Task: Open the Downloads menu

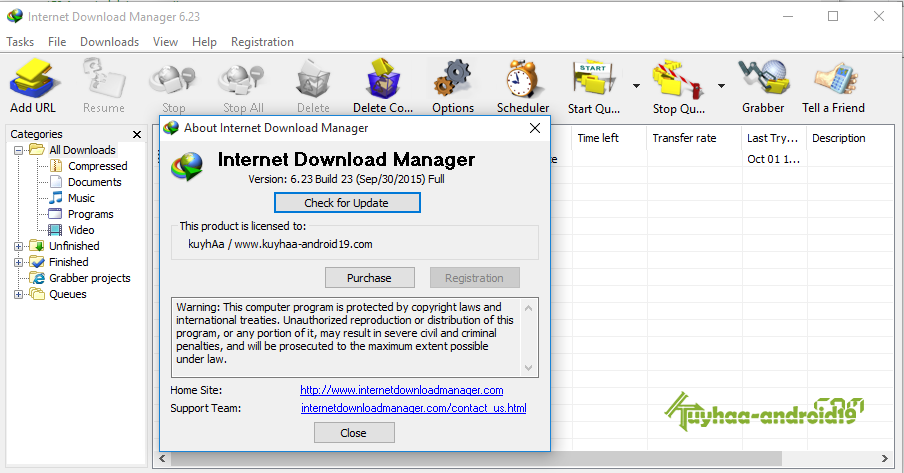Action: click(x=110, y=42)
